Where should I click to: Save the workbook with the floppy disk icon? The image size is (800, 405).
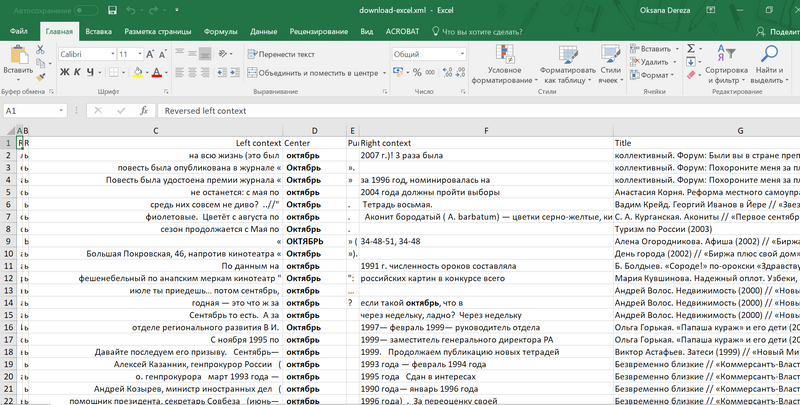112,10
